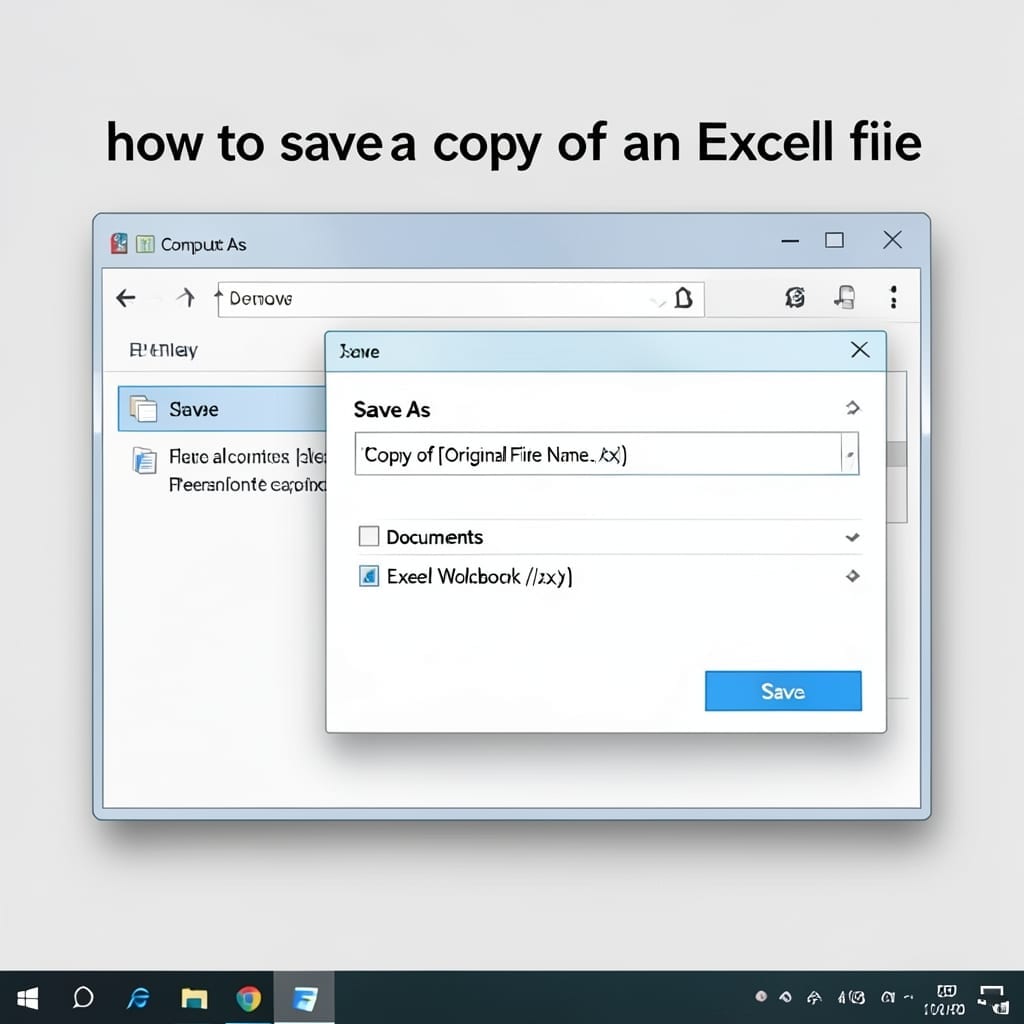Click the document icon in second list row
The image size is (1024, 1024).
(144, 460)
